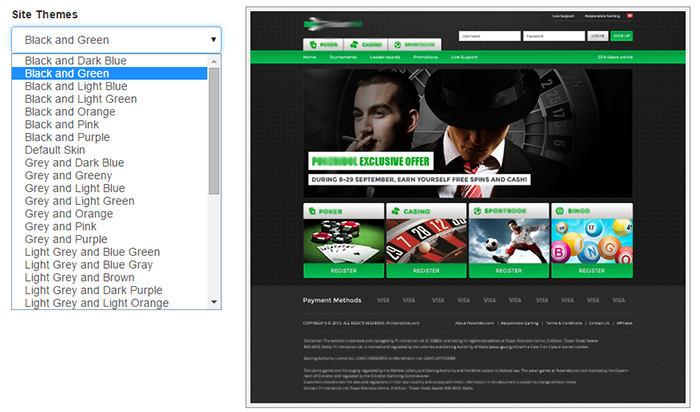
Task: Open Terms & Conditions footer link
Action: click(563, 323)
